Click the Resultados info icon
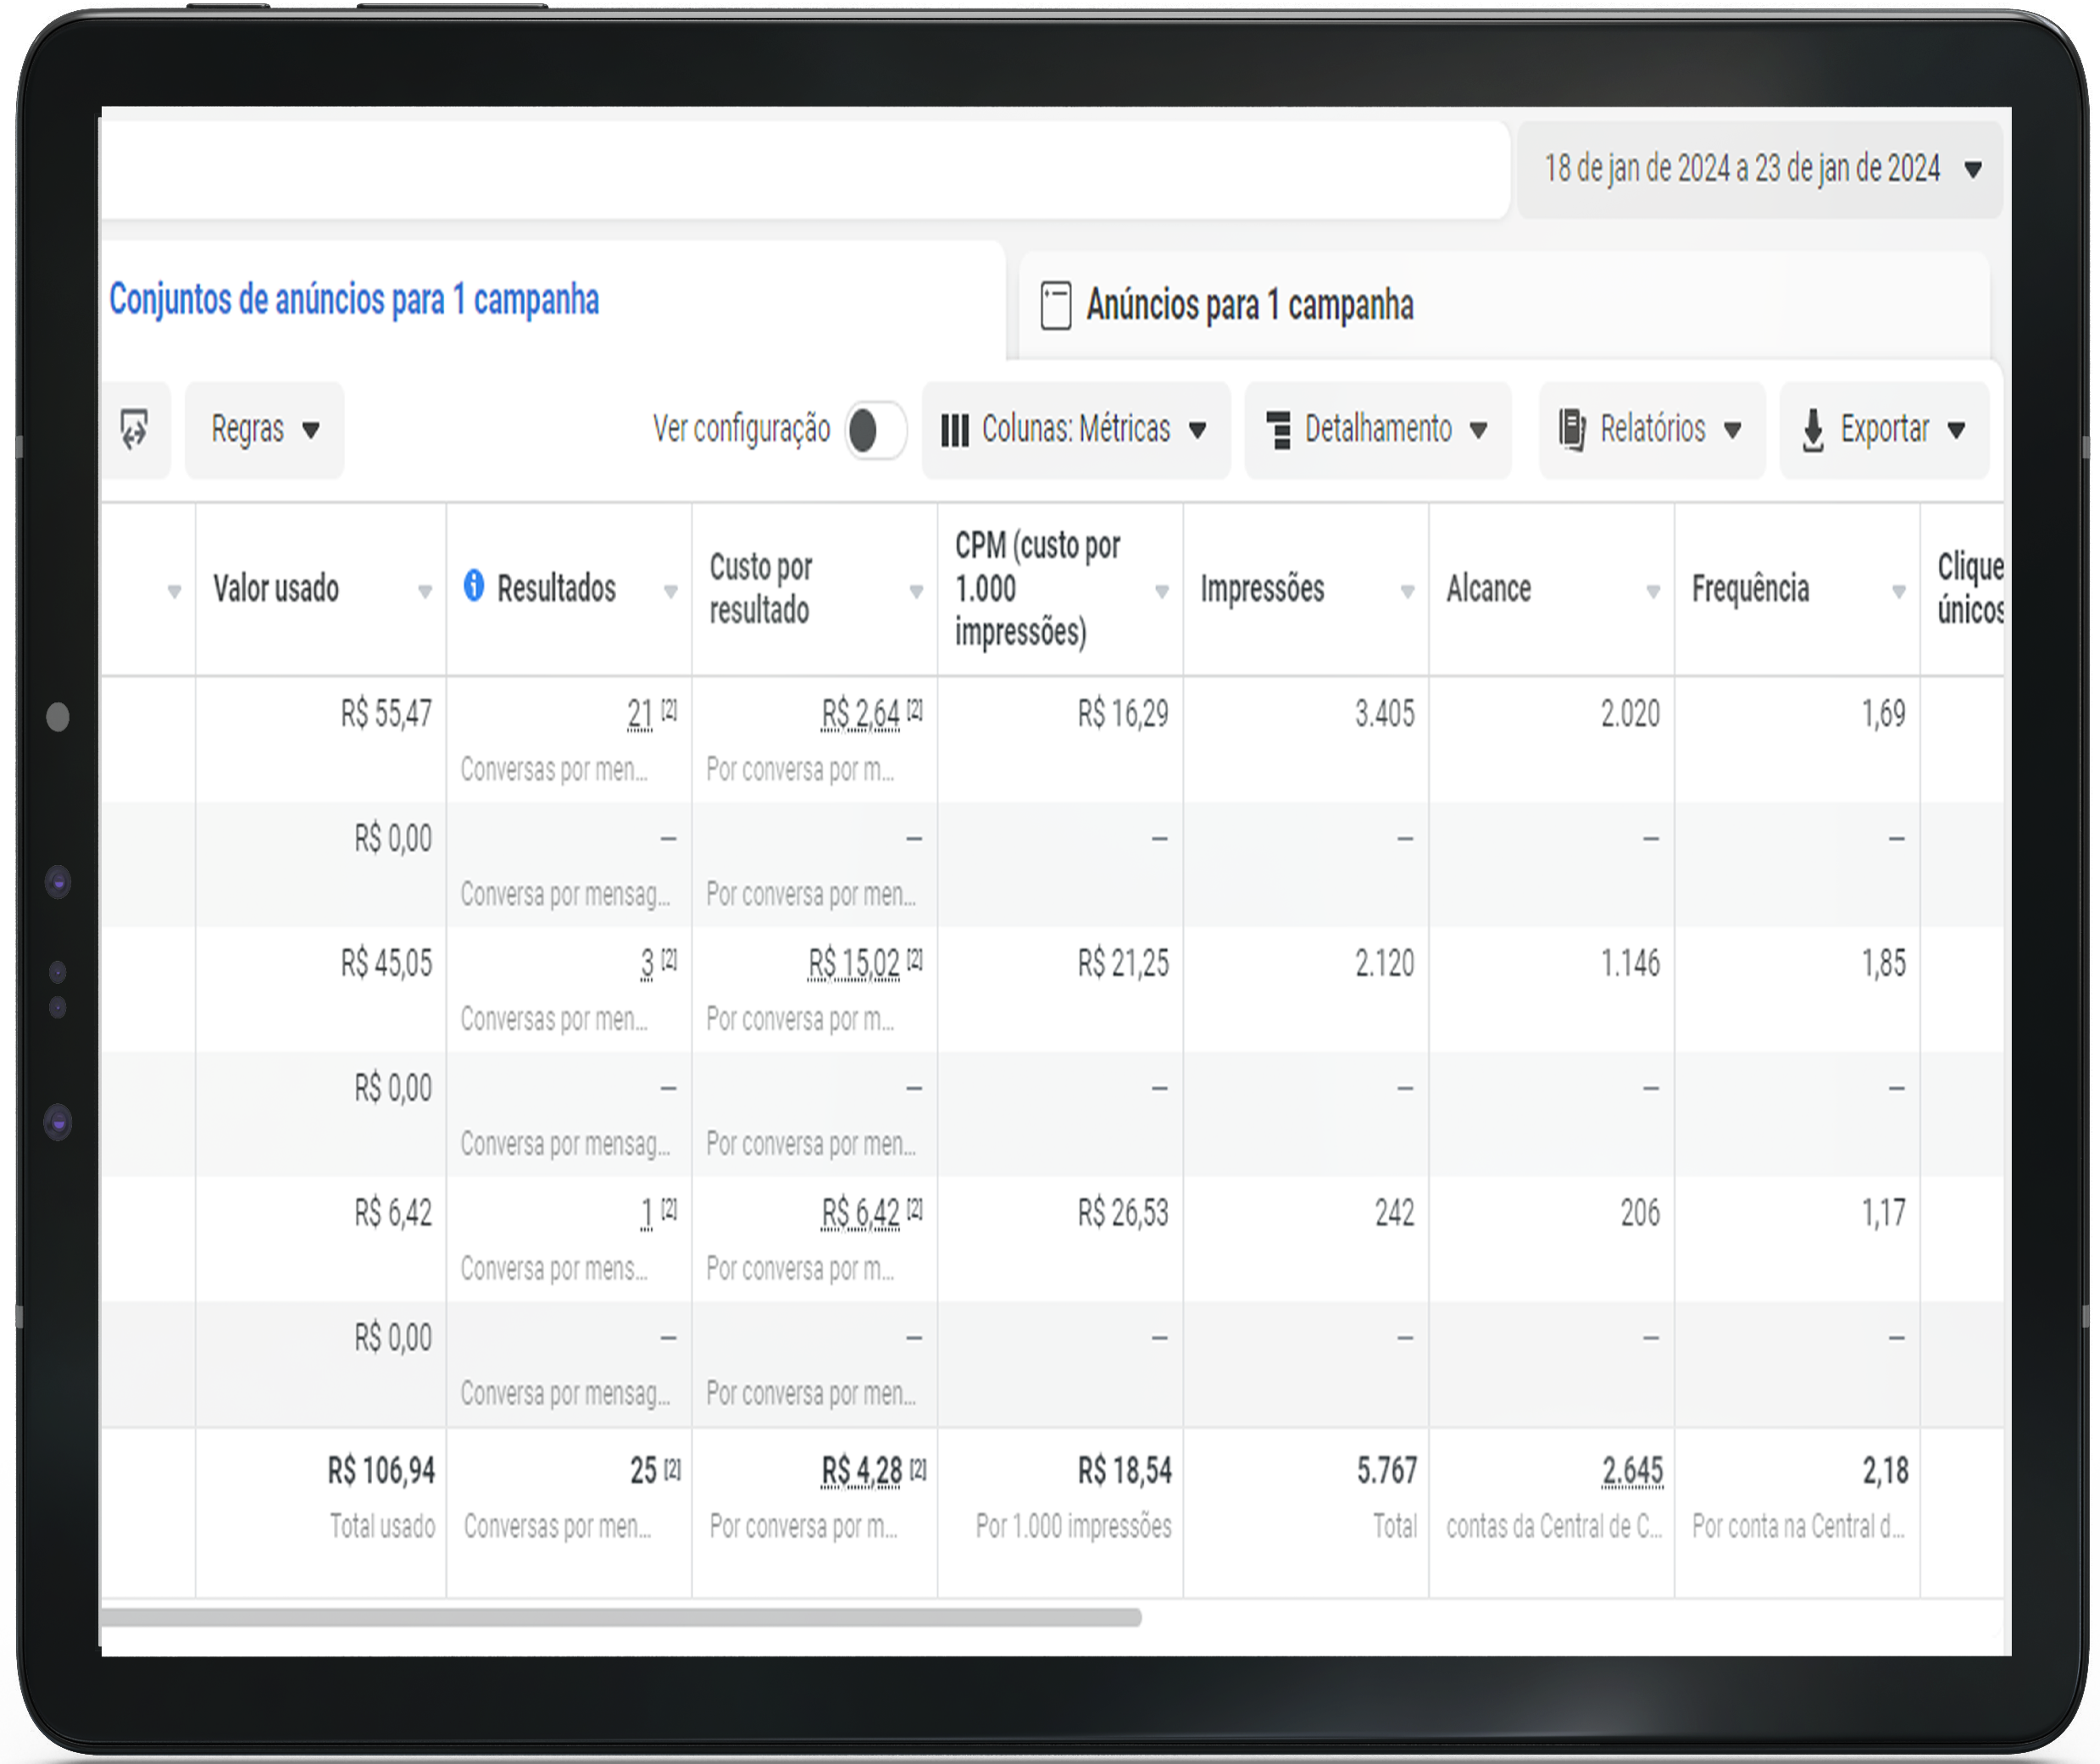Viewport: 2100px width, 1764px height. click(474, 586)
